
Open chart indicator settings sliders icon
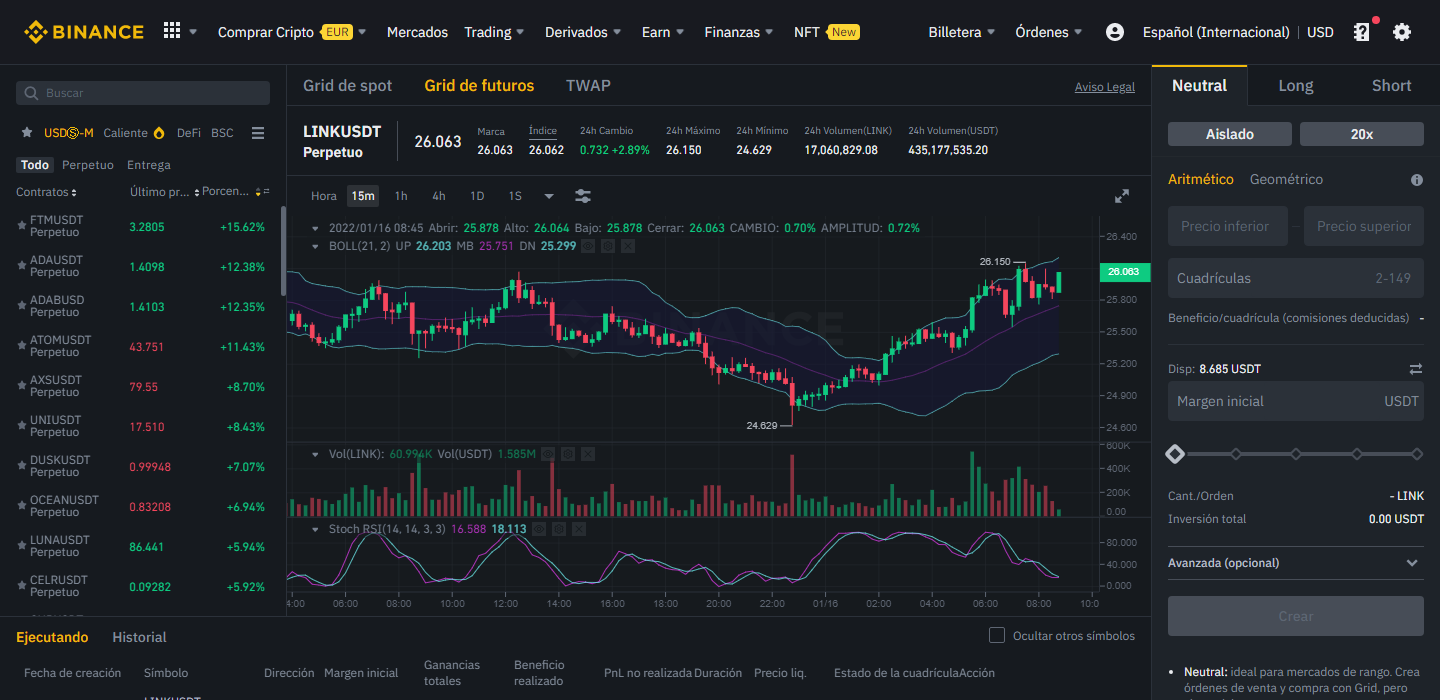tap(583, 196)
